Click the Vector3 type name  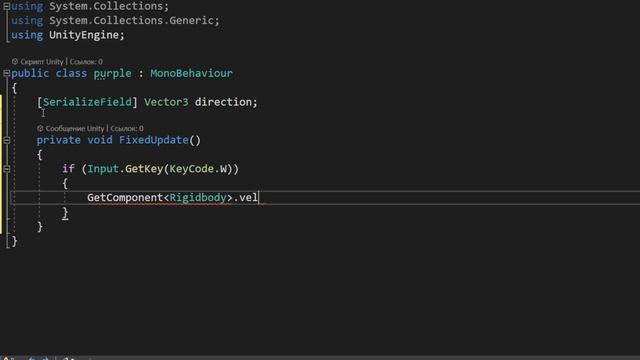(x=166, y=102)
